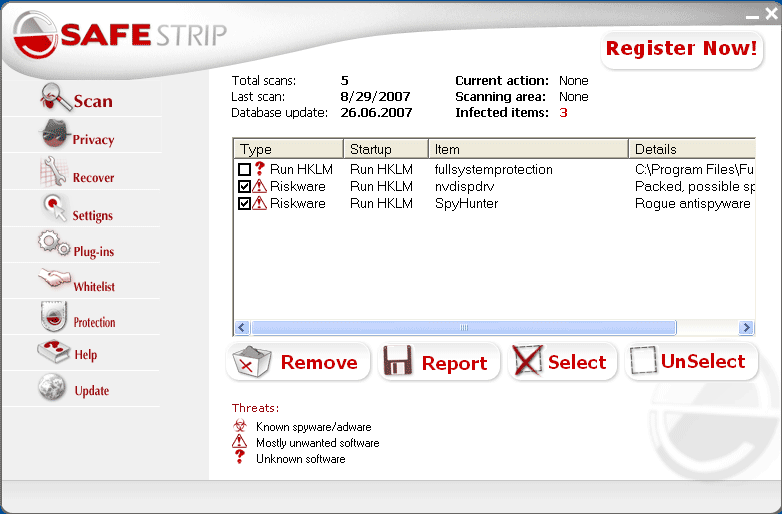Click the Update globe icon

52,387
